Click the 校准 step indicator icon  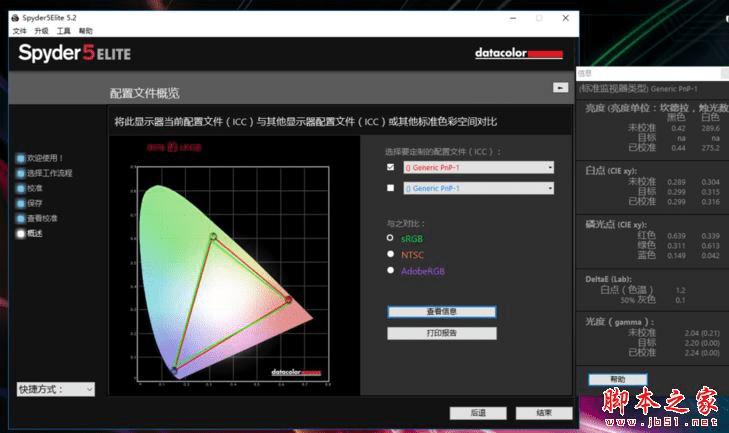point(20,188)
